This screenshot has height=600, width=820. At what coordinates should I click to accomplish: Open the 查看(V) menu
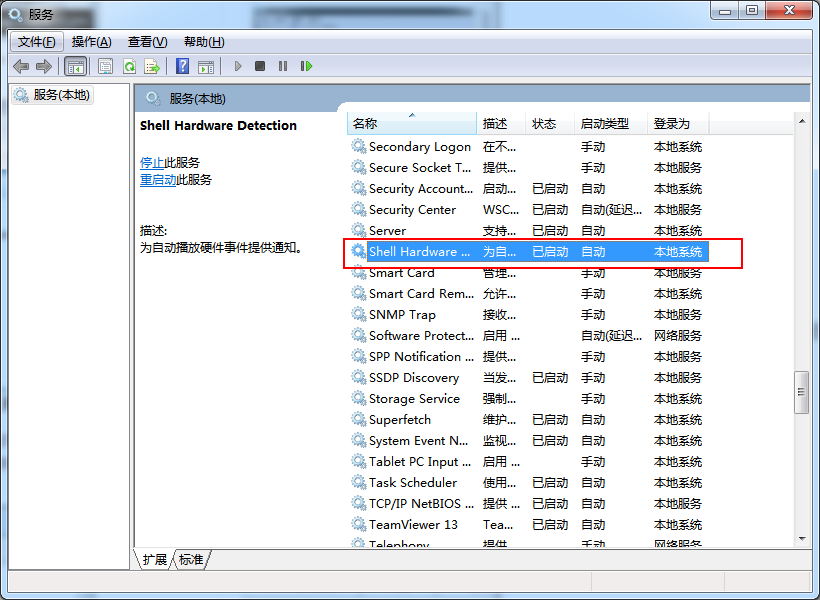tap(147, 41)
